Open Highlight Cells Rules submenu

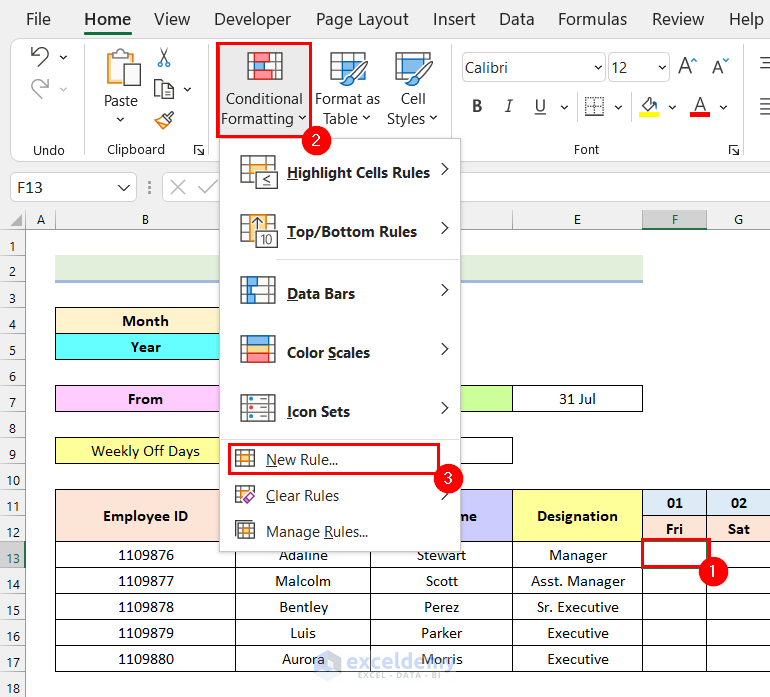pyautogui.click(x=340, y=172)
